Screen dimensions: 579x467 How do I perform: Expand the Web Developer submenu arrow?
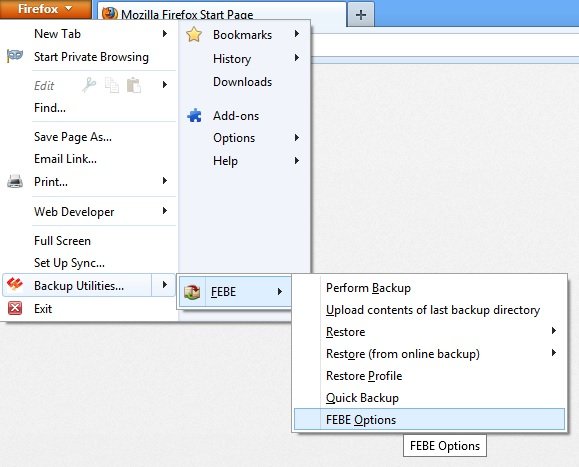165,211
